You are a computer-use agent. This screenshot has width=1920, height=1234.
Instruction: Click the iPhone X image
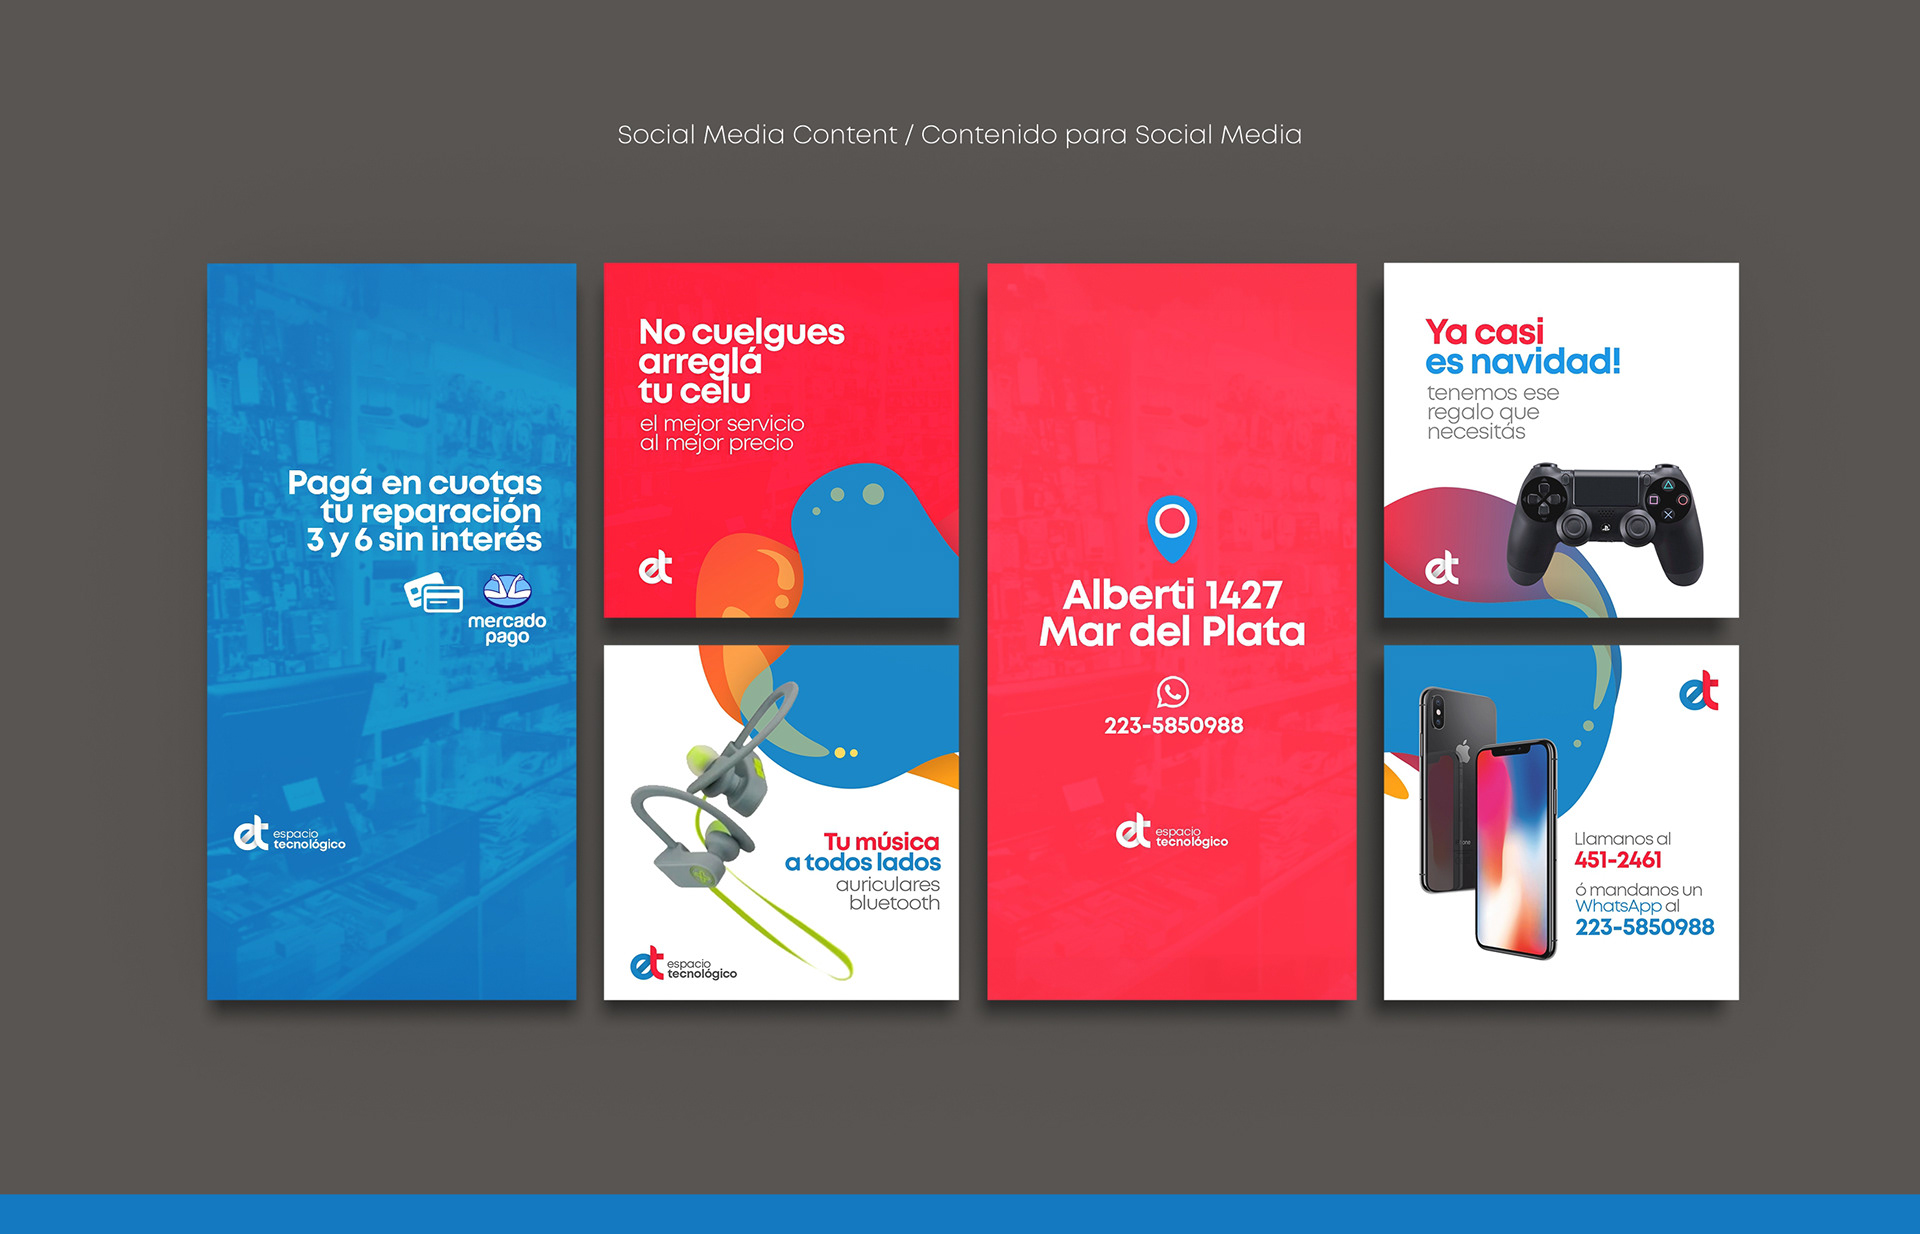1489,822
